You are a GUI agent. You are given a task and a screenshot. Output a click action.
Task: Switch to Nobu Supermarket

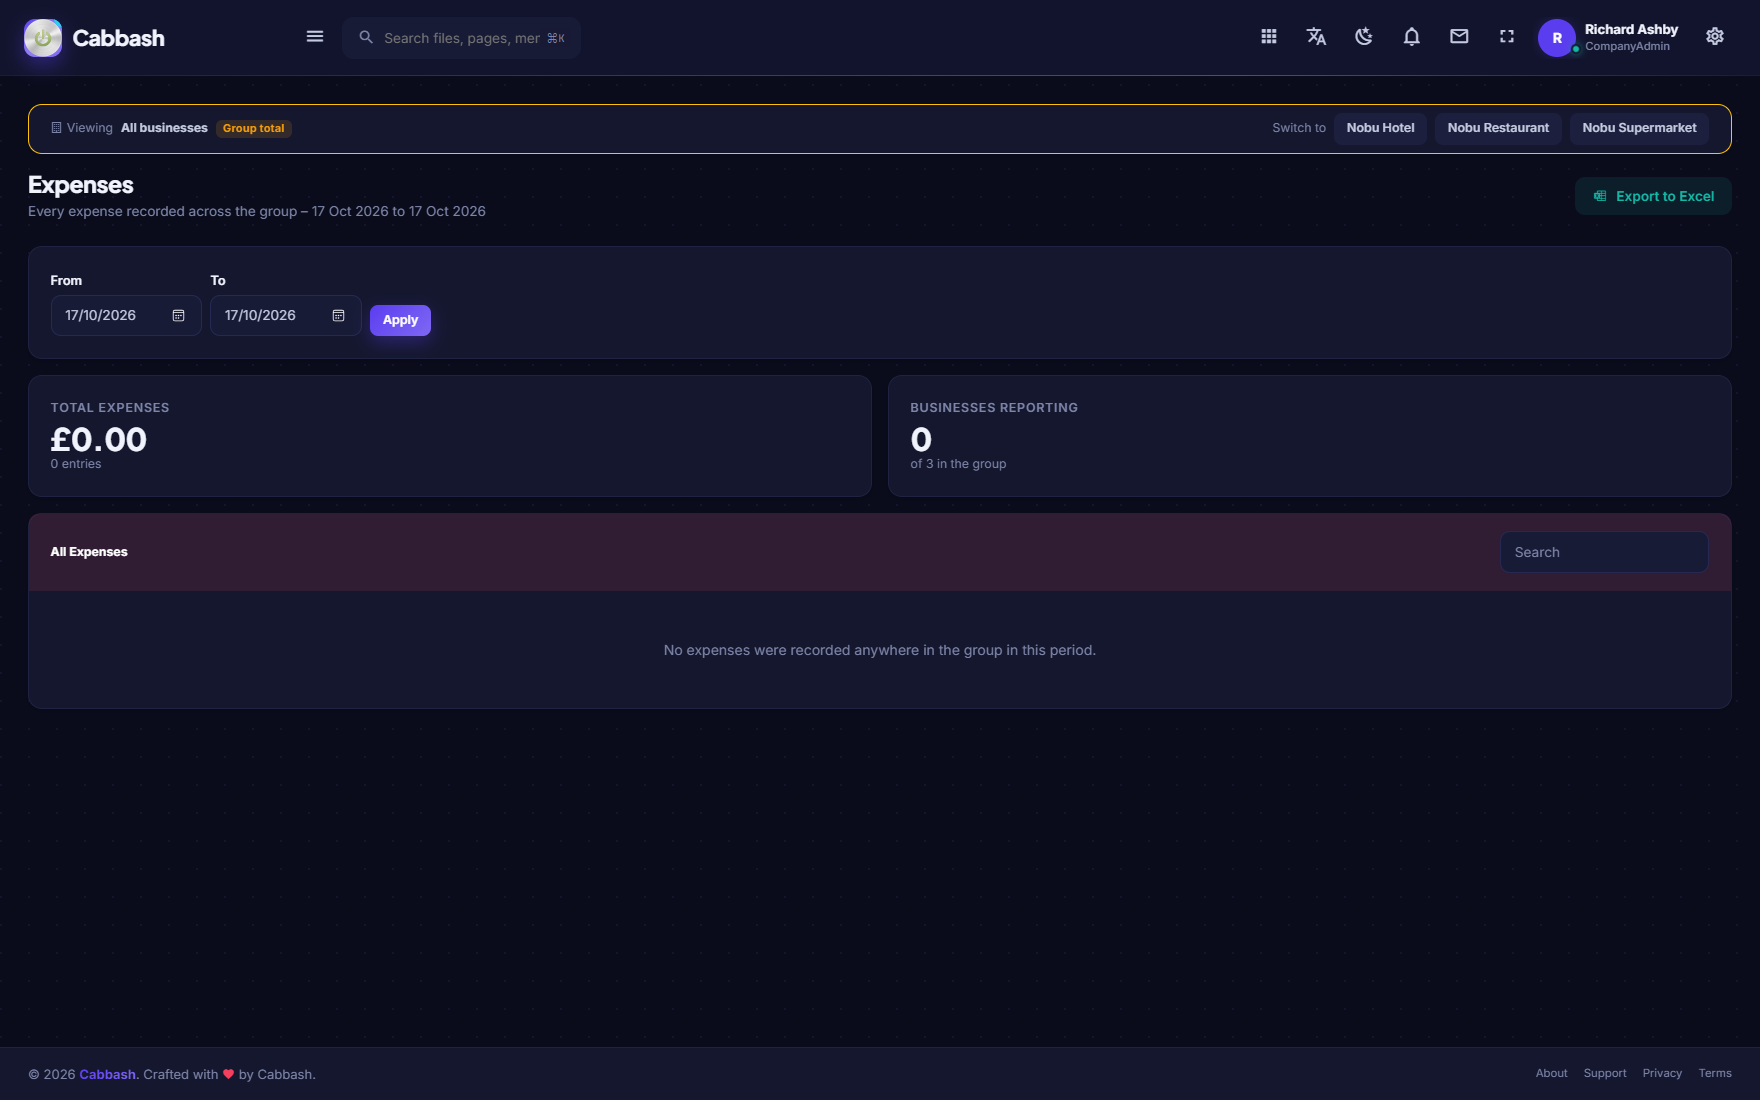(1639, 128)
